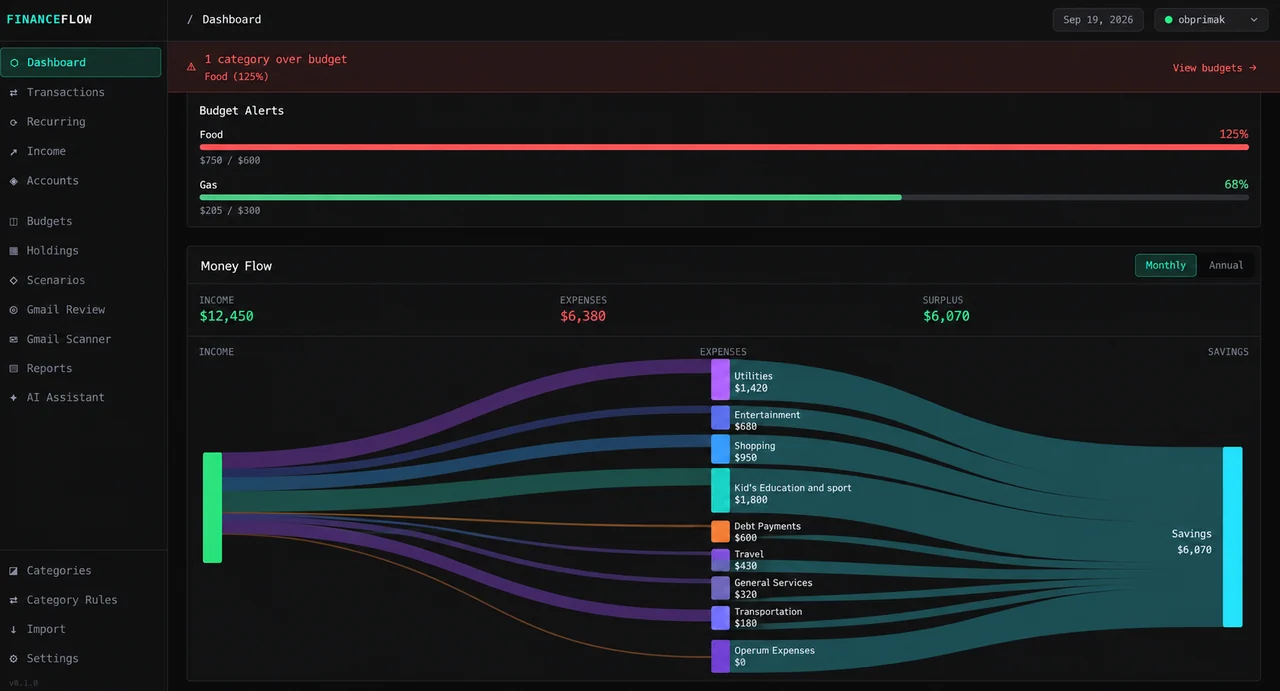Click the cyan Savings node bar

tap(1232, 537)
